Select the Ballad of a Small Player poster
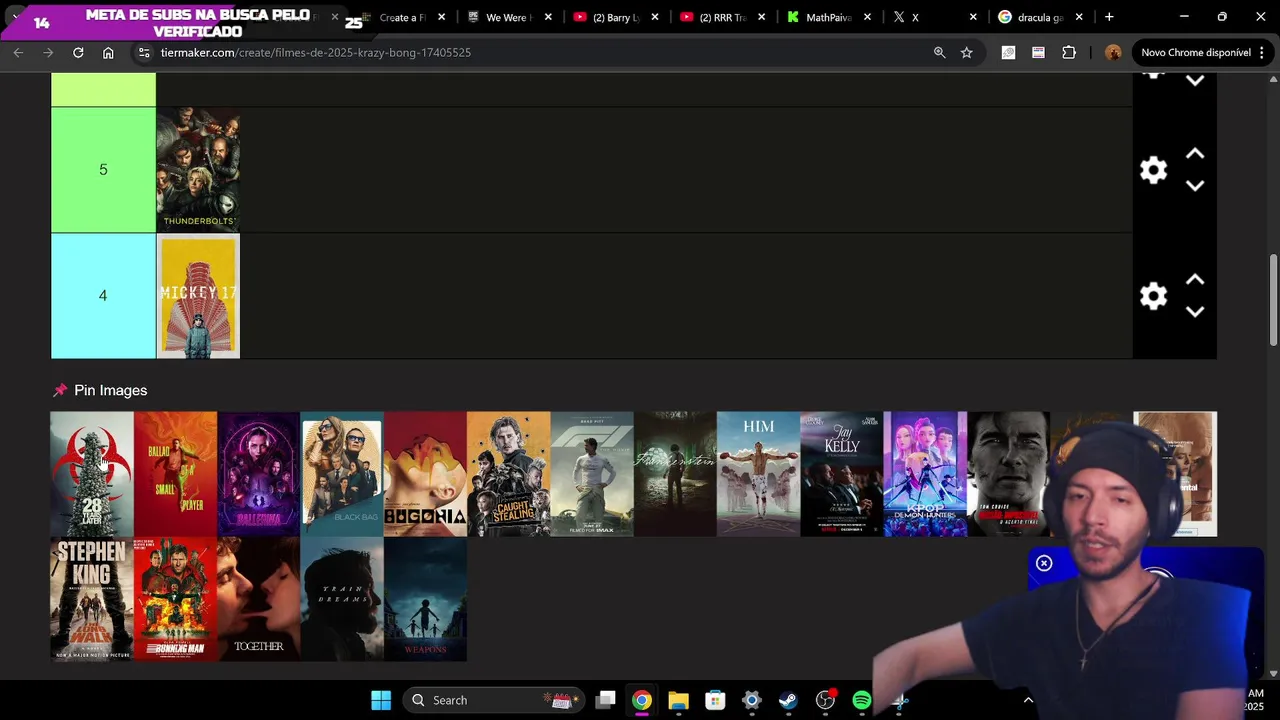 [x=175, y=474]
